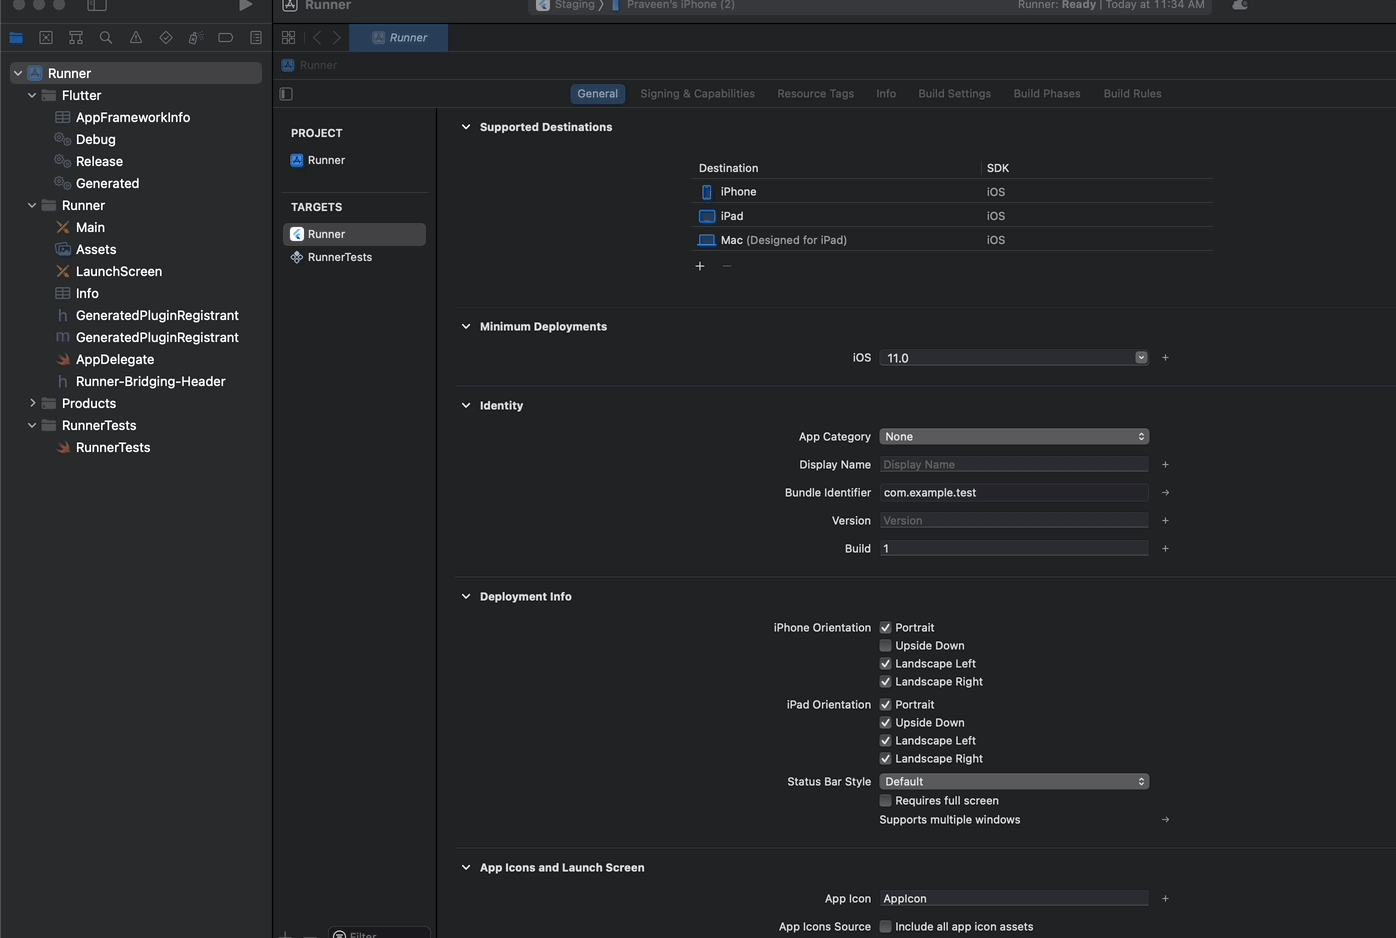Toggle iPad Landscape Right checkbox
1396x938 pixels.
click(885, 759)
